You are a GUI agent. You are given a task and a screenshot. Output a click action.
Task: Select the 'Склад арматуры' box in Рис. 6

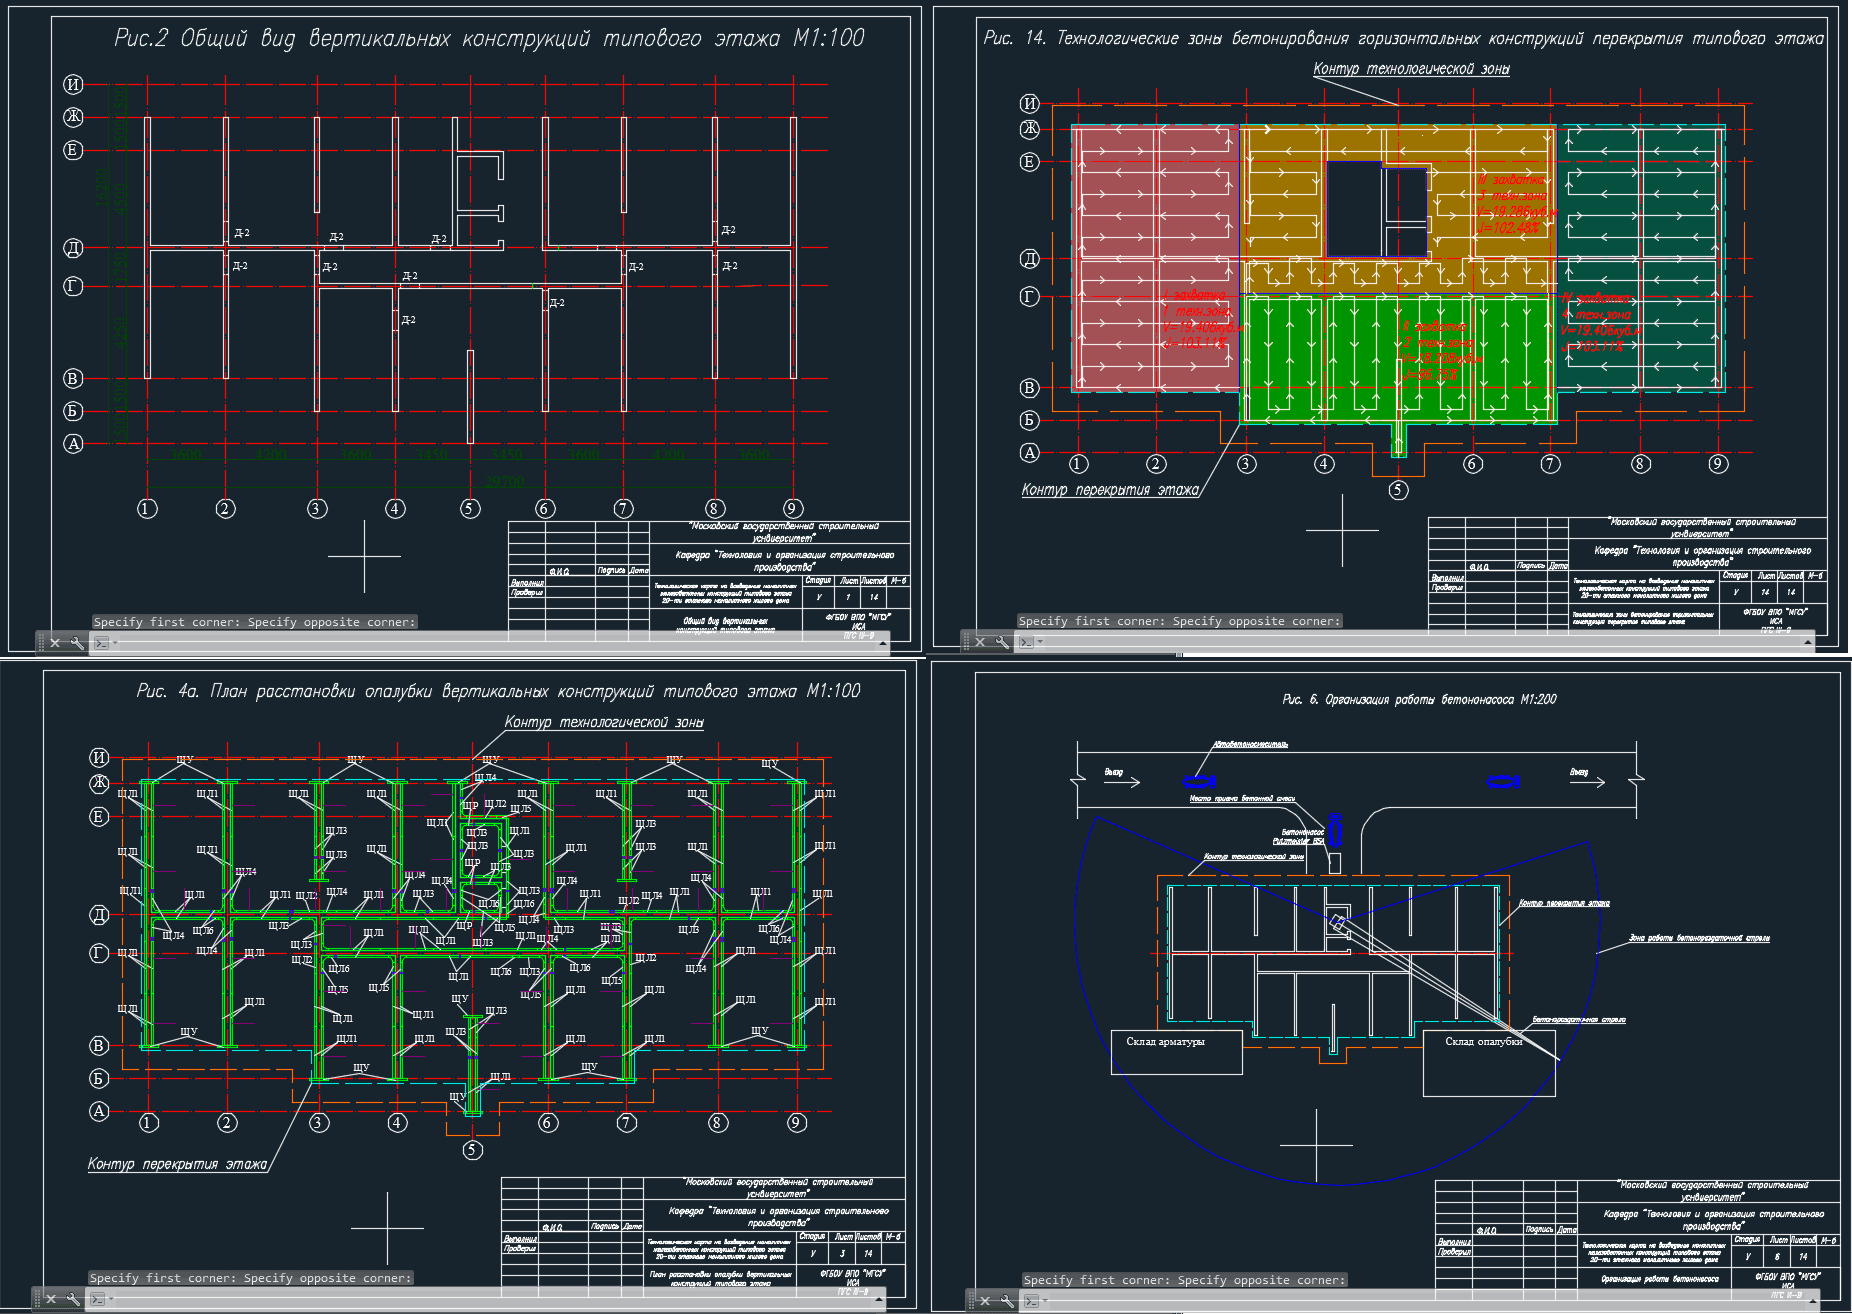pos(1176,1052)
